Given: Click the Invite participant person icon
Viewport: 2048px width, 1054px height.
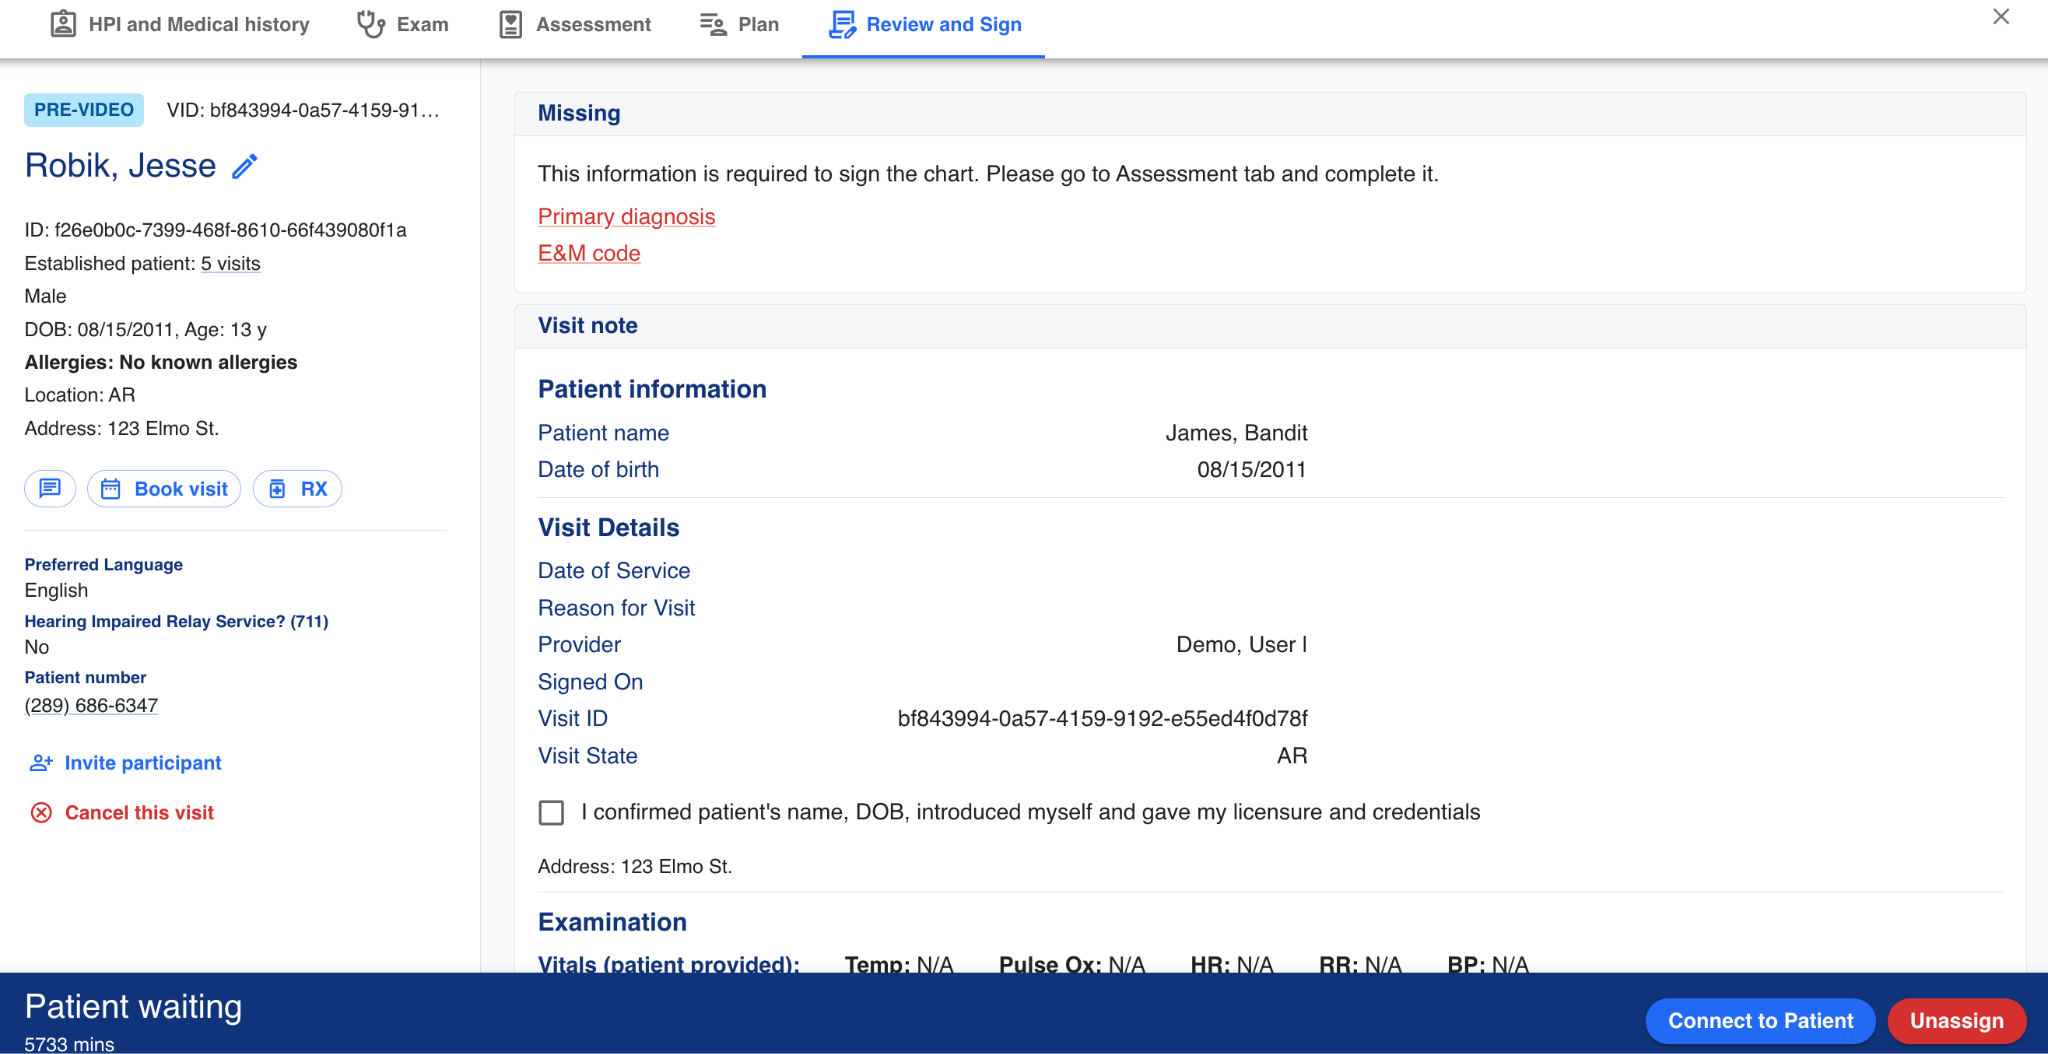Looking at the screenshot, I should (41, 763).
